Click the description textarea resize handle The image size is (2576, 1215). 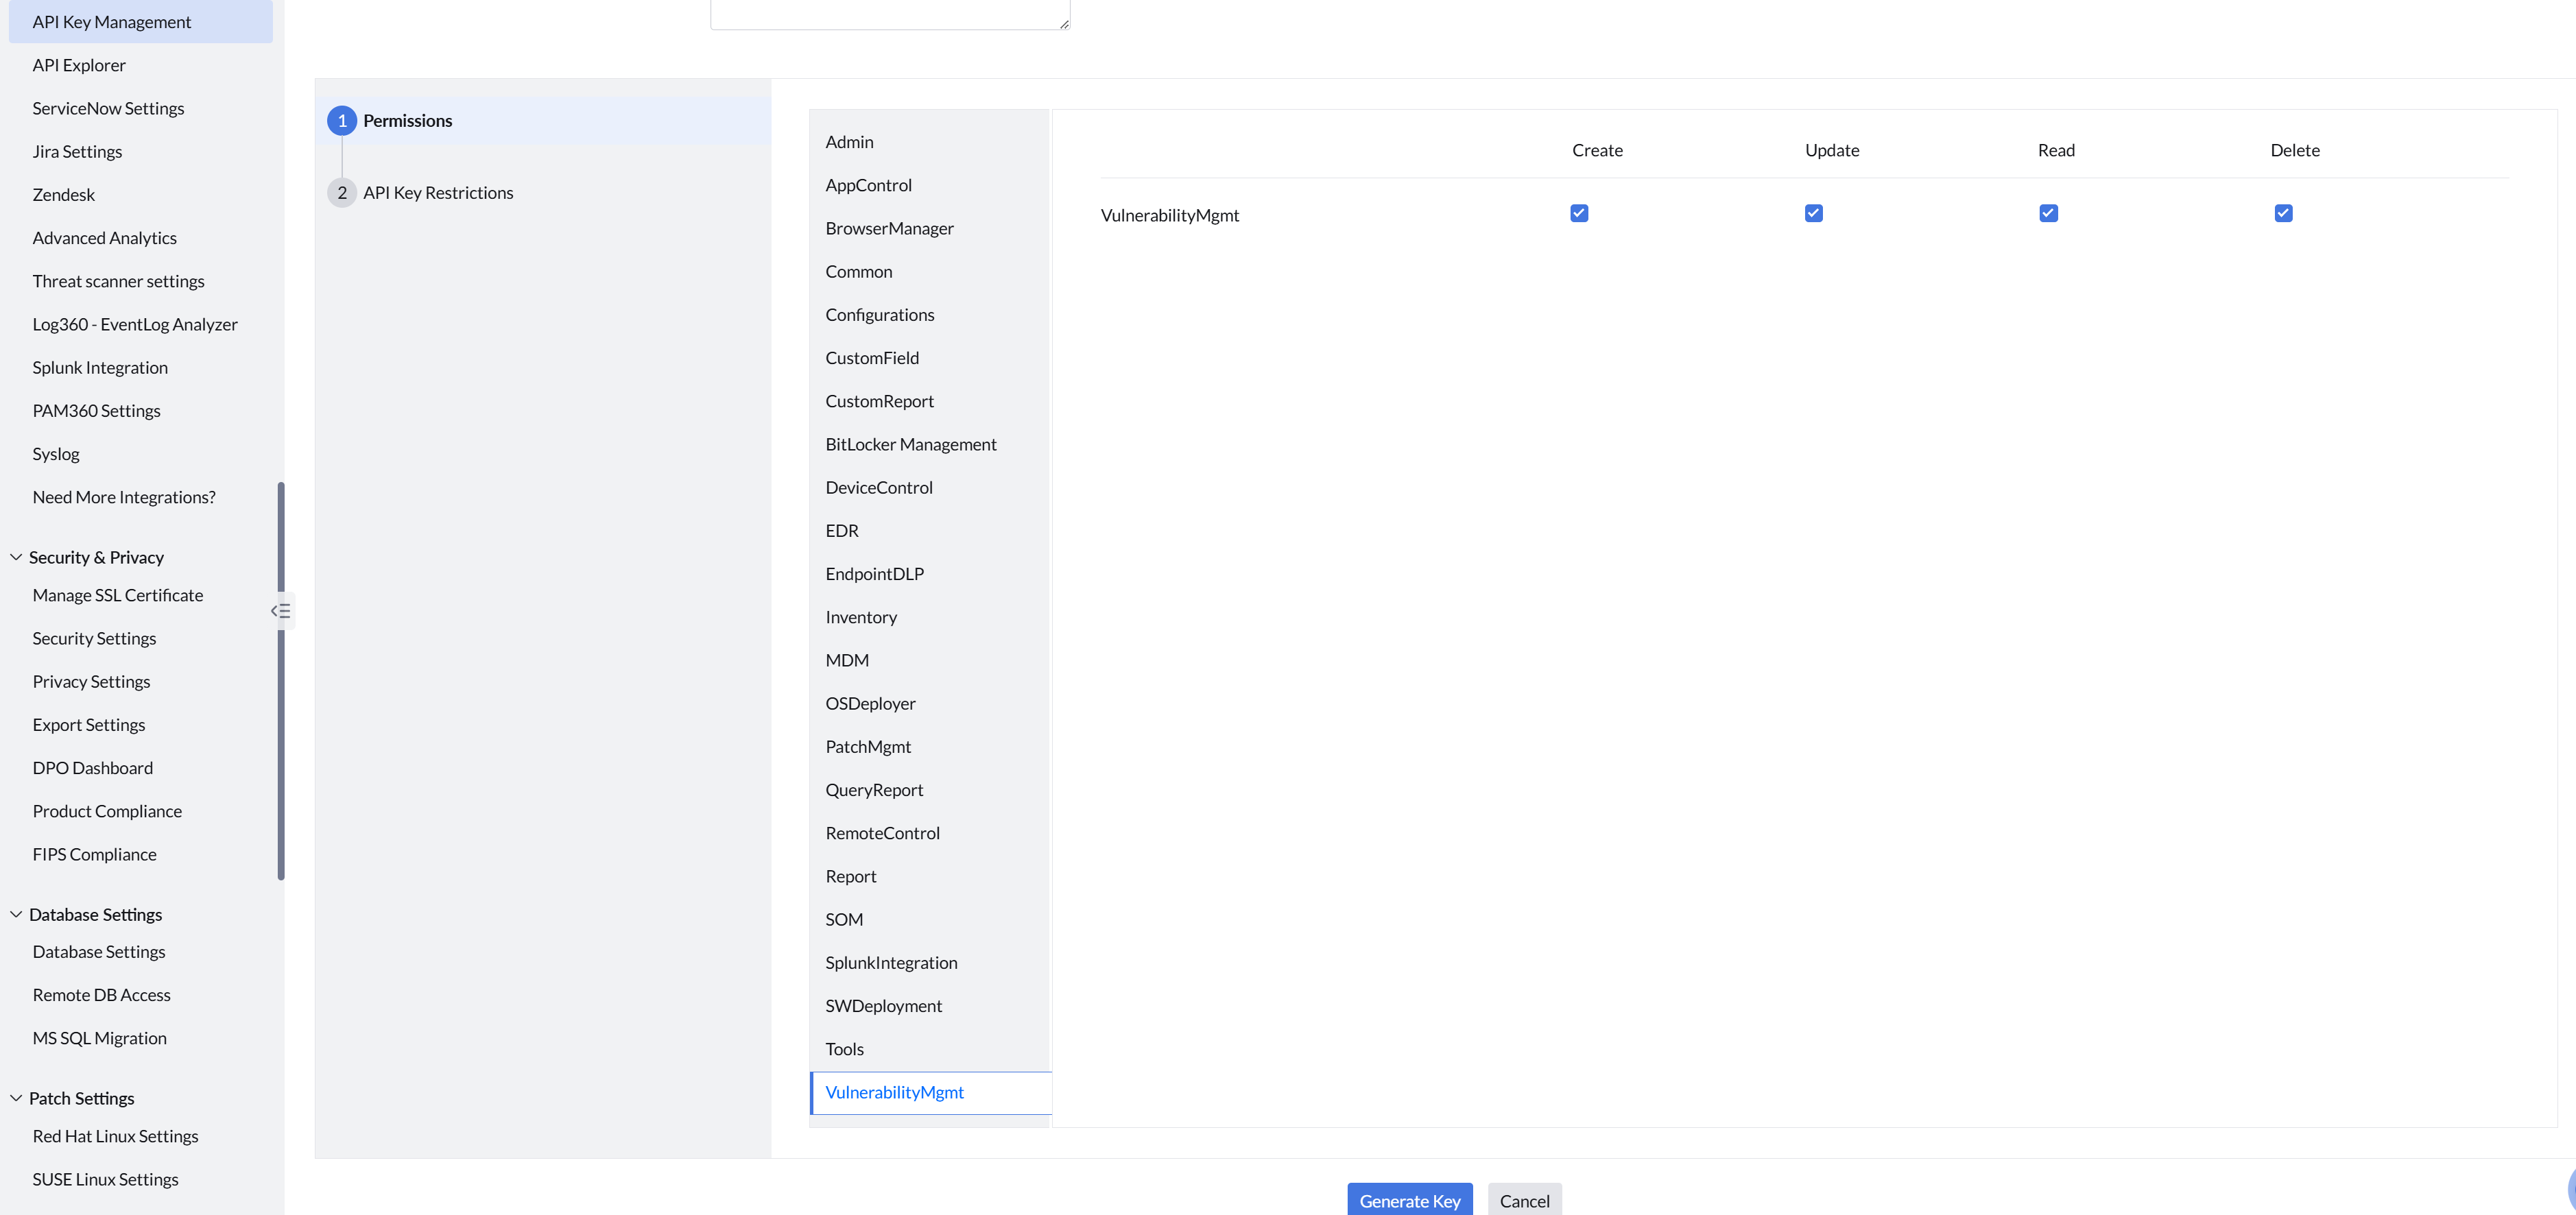point(1064,23)
